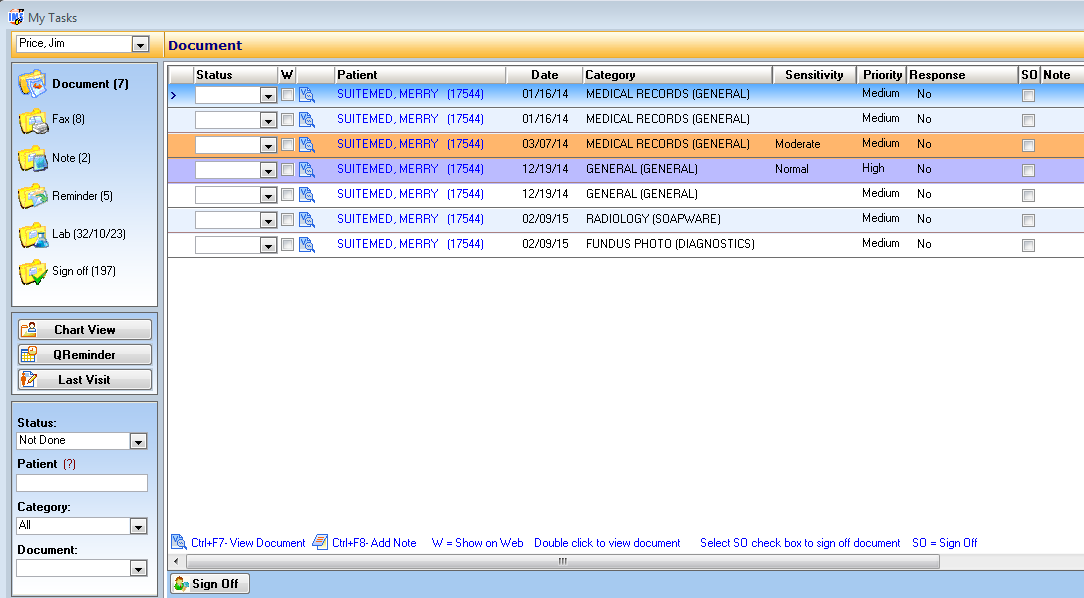Click view document icon for RADIOLOGY row
Viewport: 1084px width, 598px height.
[307, 220]
